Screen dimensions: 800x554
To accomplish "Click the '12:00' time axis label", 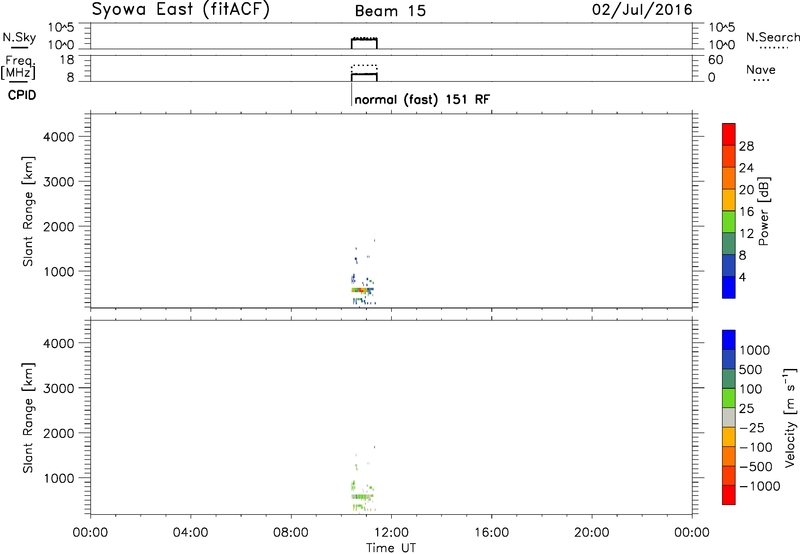I will point(391,533).
